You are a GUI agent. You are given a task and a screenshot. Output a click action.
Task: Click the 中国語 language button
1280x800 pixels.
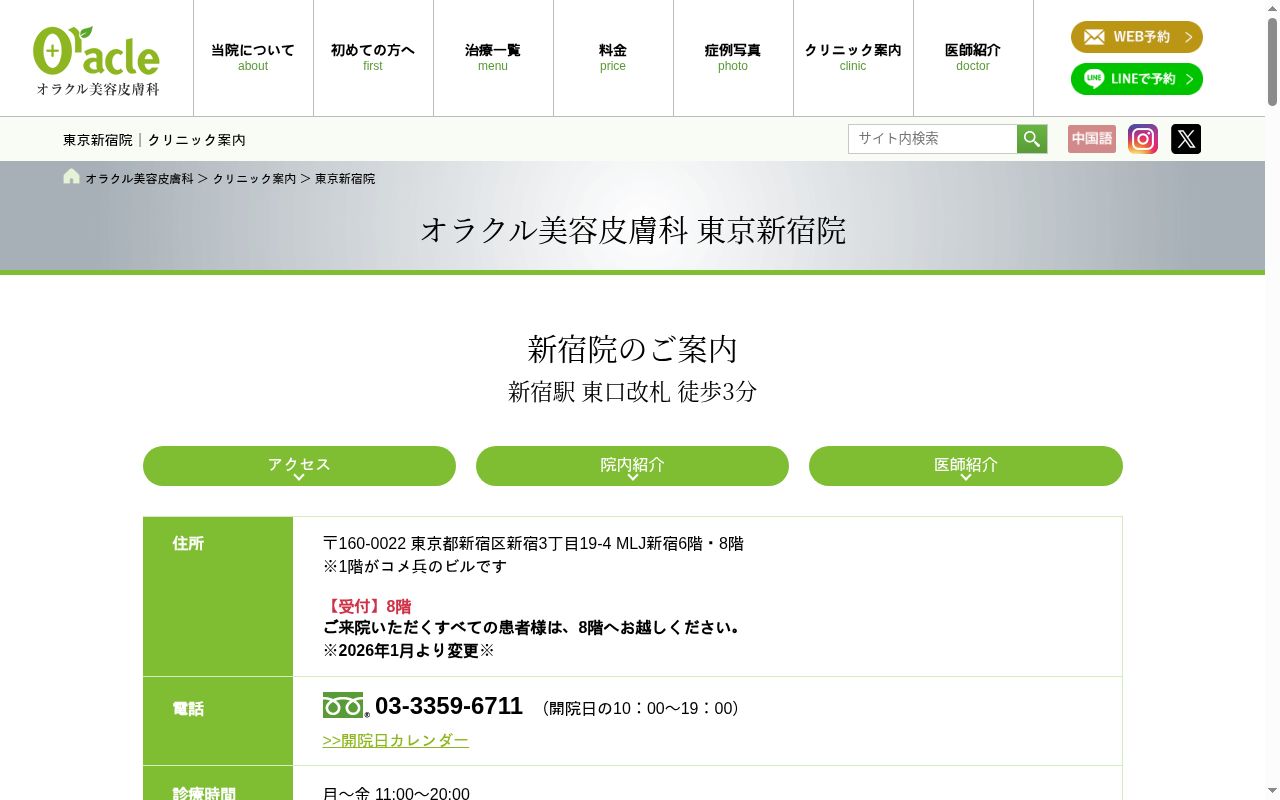(1092, 139)
